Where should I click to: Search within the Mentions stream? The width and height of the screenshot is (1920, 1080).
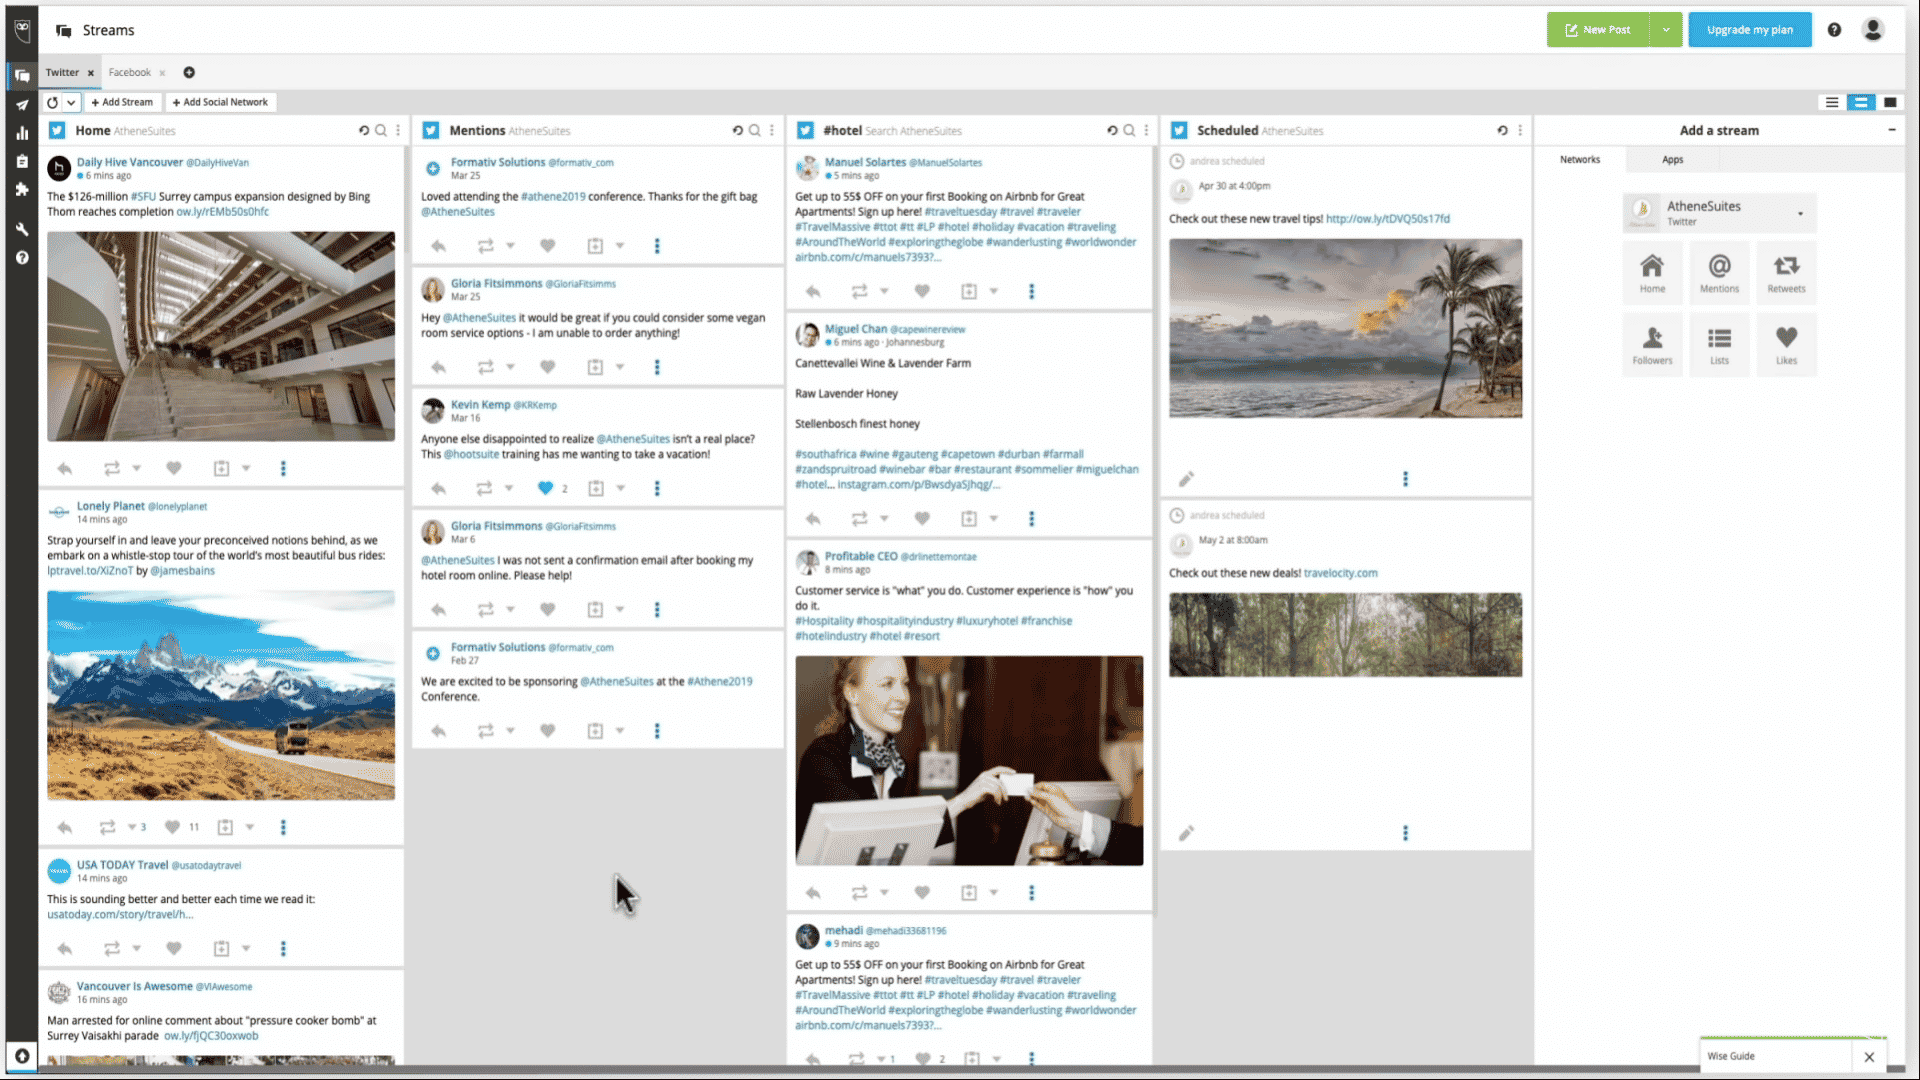coord(755,130)
